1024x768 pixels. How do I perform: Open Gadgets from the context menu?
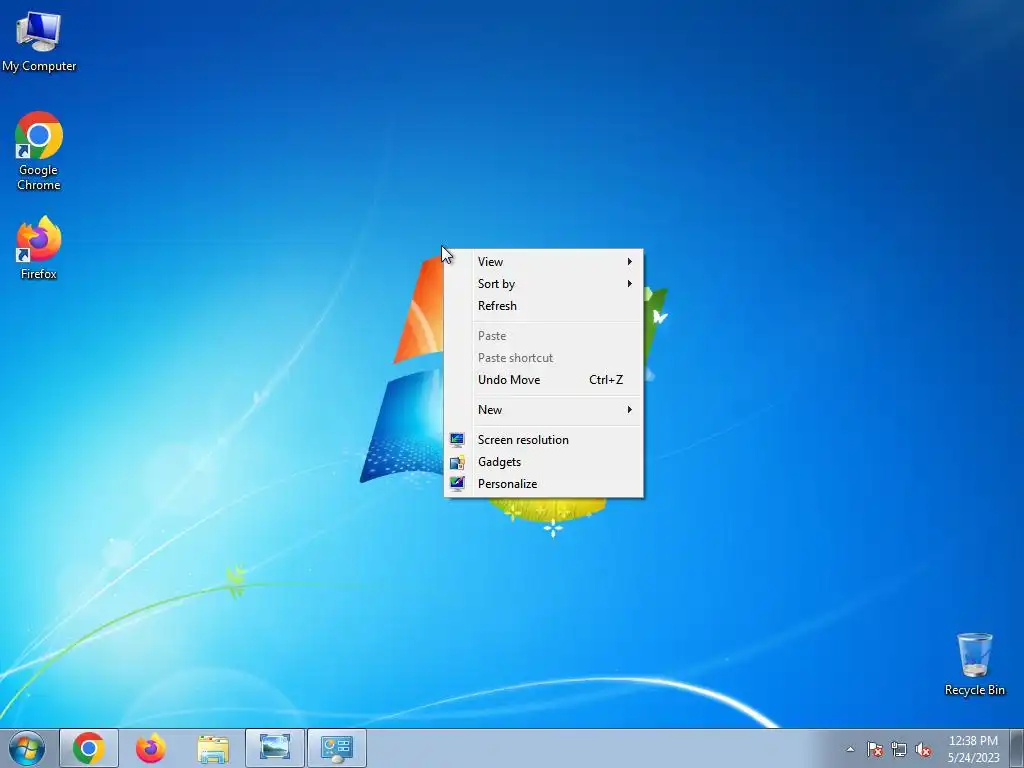pyautogui.click(x=543, y=462)
